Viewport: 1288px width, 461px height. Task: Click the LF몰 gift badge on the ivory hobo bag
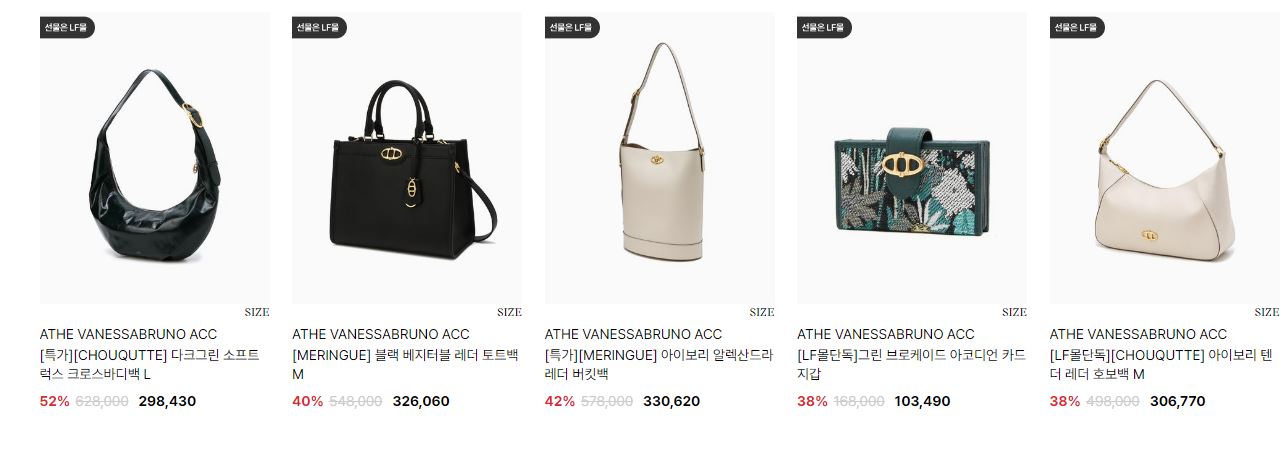pos(1077,28)
